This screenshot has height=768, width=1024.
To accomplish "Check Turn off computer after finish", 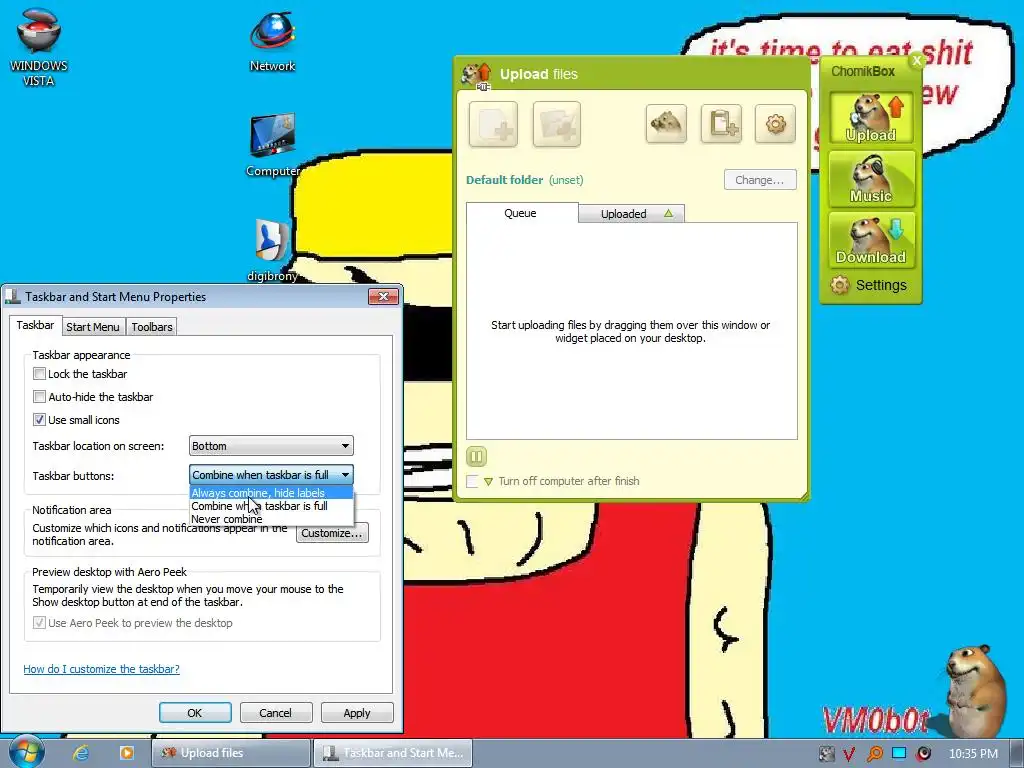I will click(x=472, y=482).
